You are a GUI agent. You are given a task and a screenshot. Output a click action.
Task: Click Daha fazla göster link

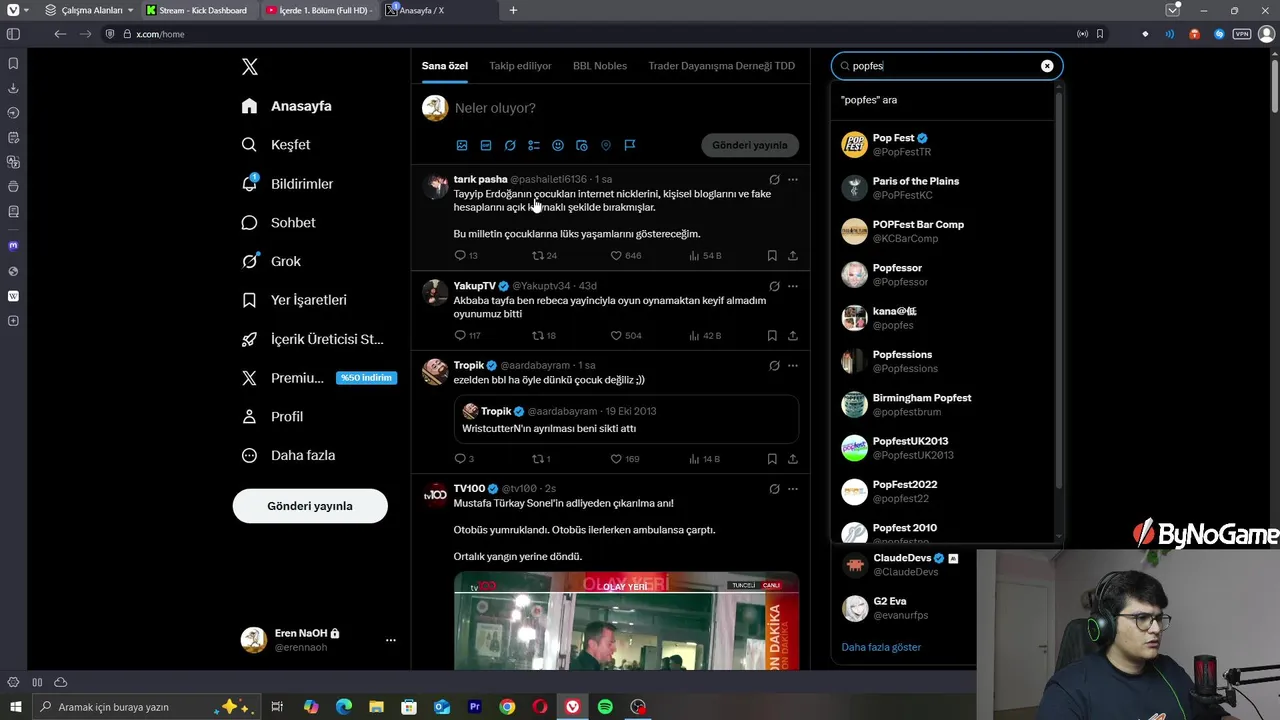coord(881,647)
